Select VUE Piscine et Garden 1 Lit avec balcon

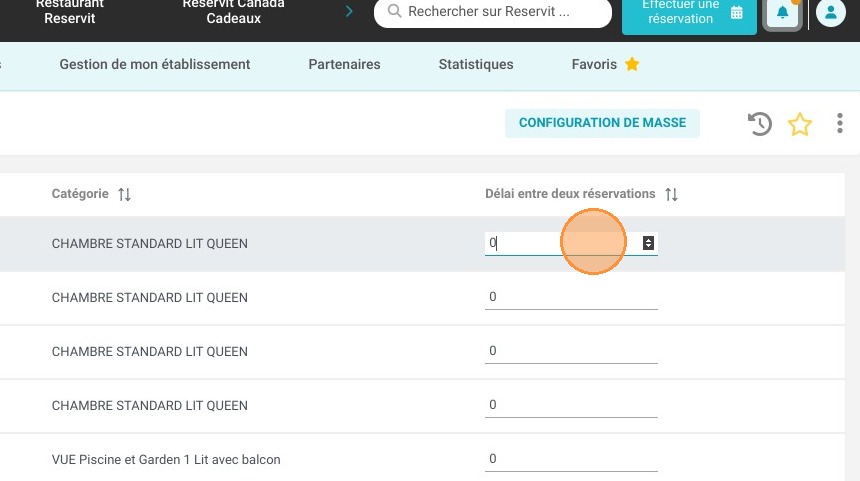tap(166, 460)
